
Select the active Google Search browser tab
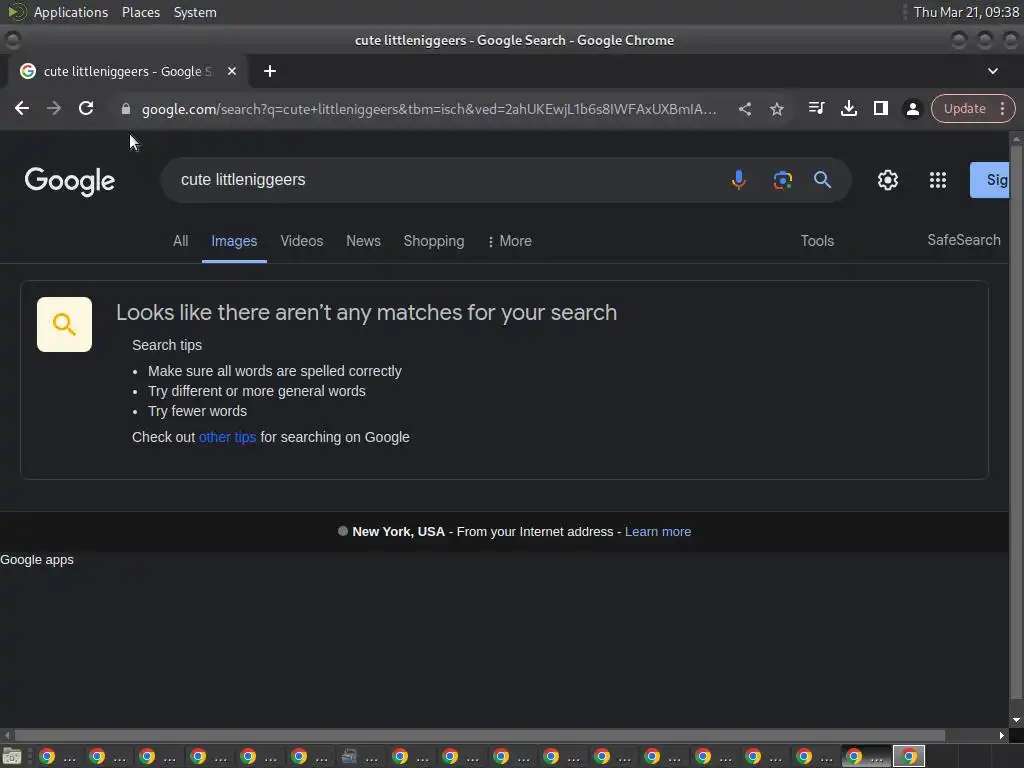click(x=127, y=71)
